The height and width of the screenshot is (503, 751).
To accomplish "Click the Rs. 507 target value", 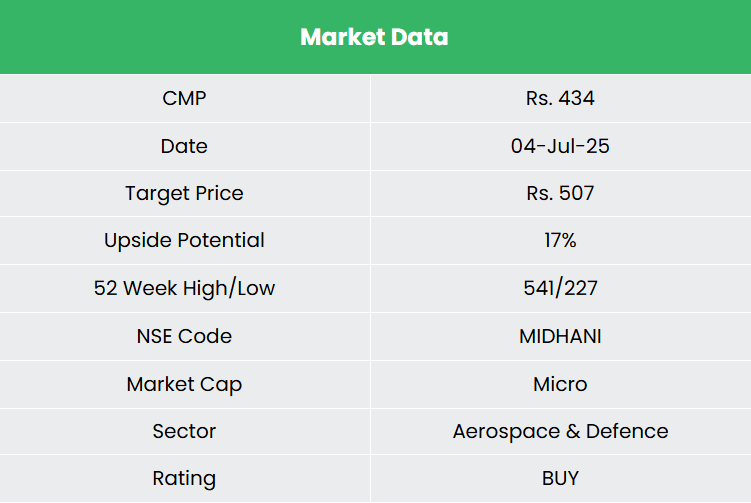I will pyautogui.click(x=560, y=193).
